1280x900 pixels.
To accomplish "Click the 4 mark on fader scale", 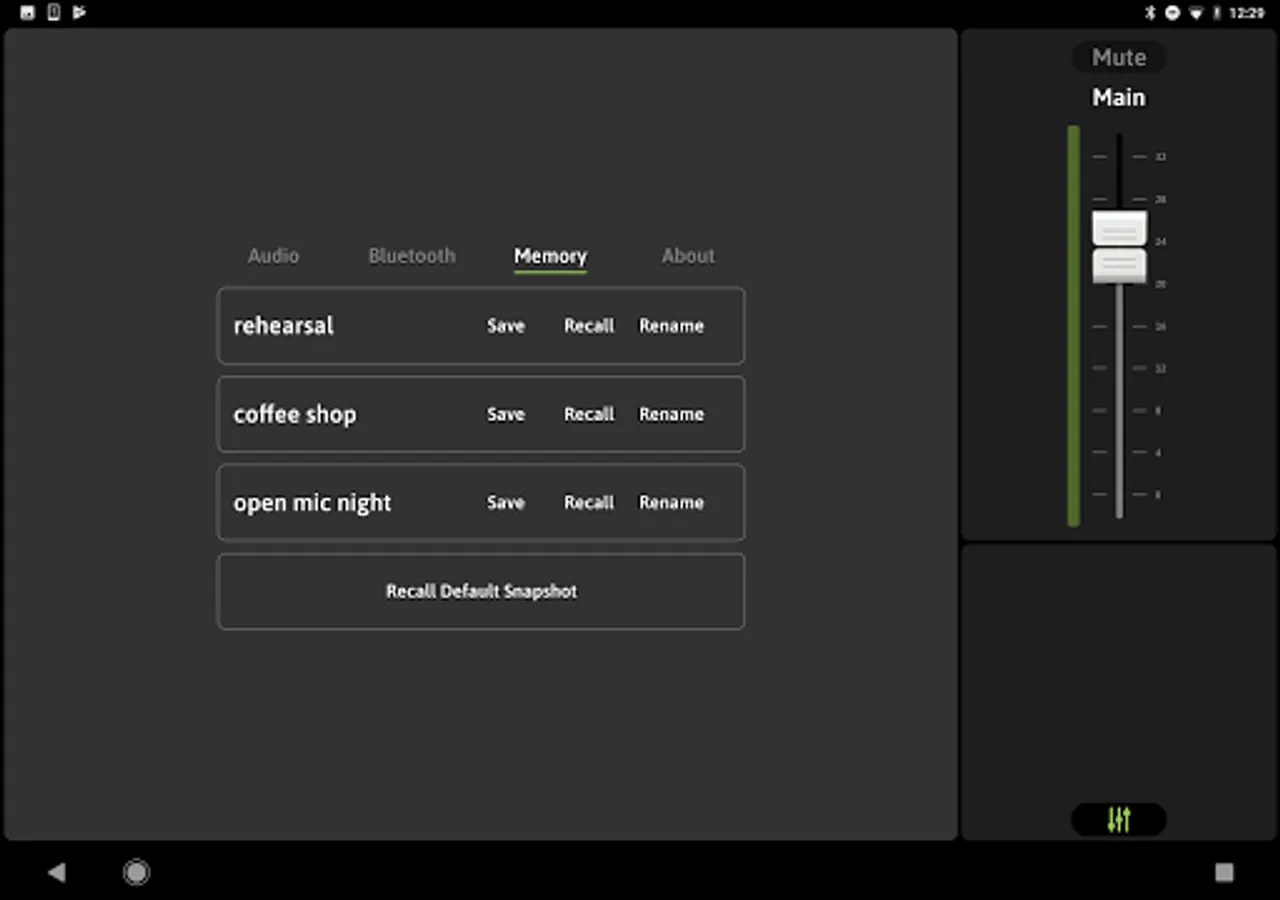I will (1159, 453).
